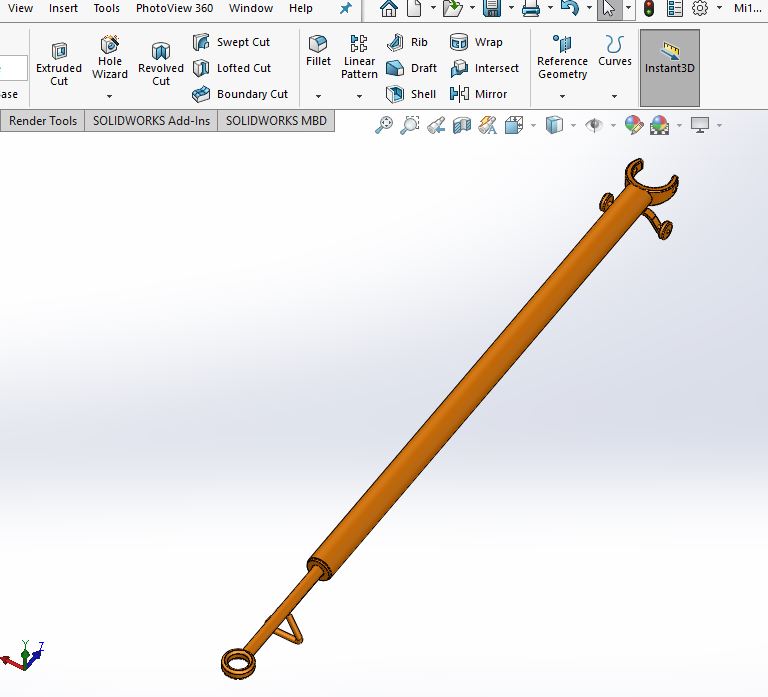Use the Mirror feature
Screen dimensions: 768x697
tap(479, 94)
